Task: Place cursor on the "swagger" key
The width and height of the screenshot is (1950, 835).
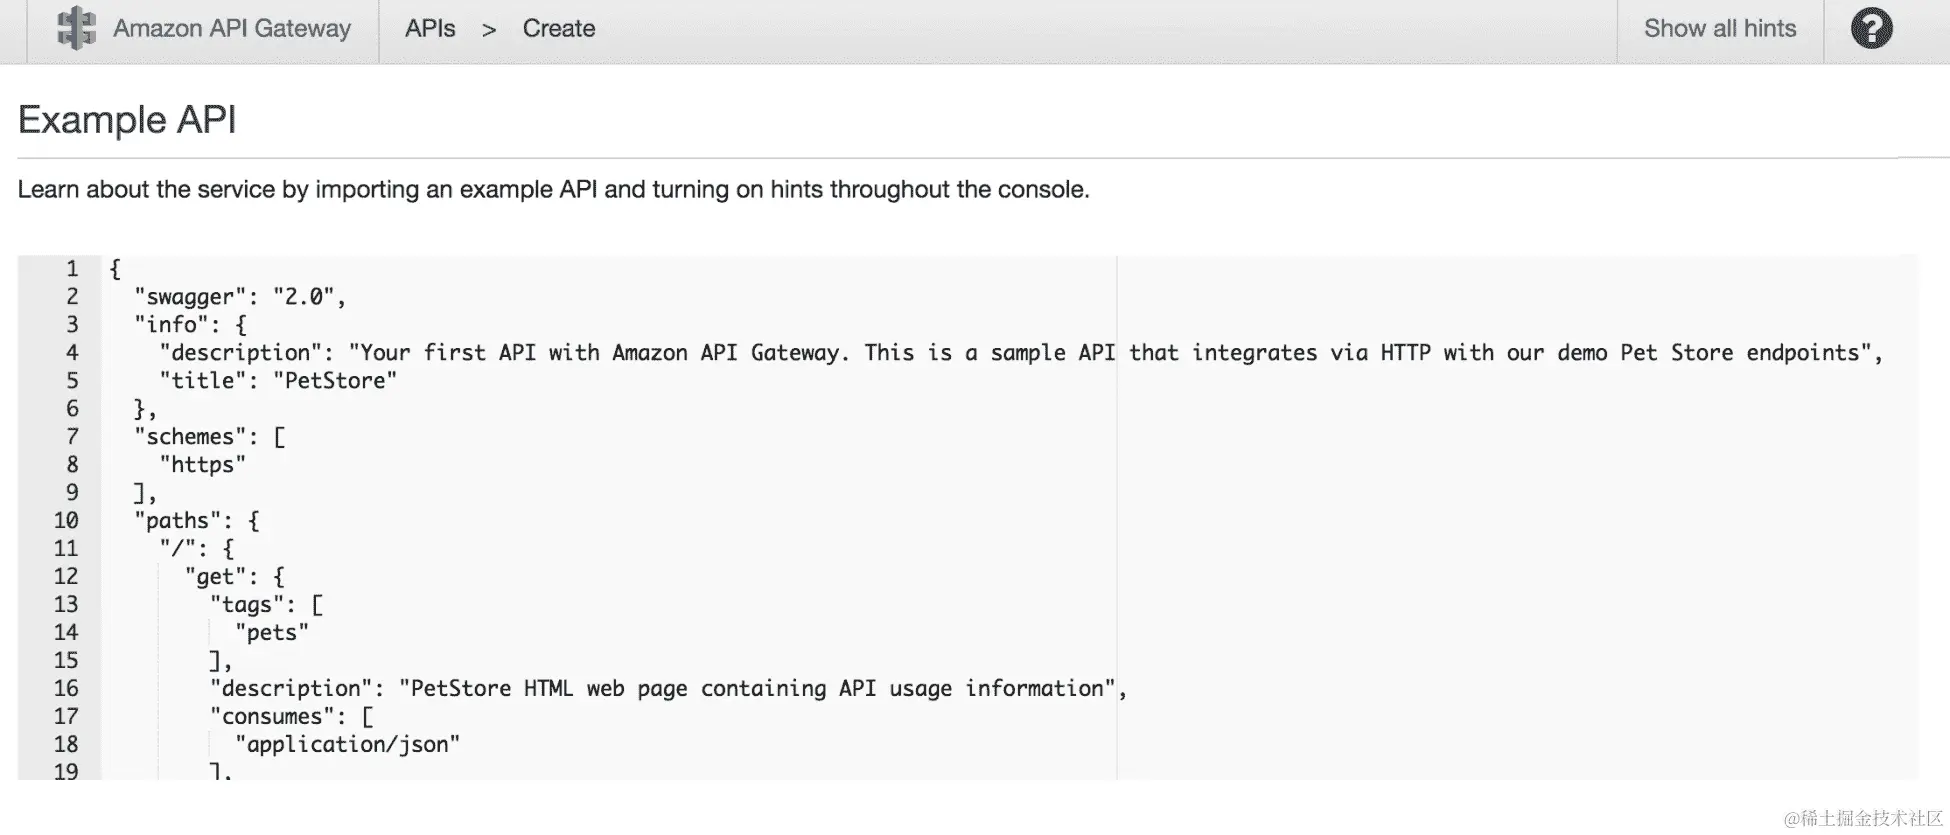Action: coord(190,297)
